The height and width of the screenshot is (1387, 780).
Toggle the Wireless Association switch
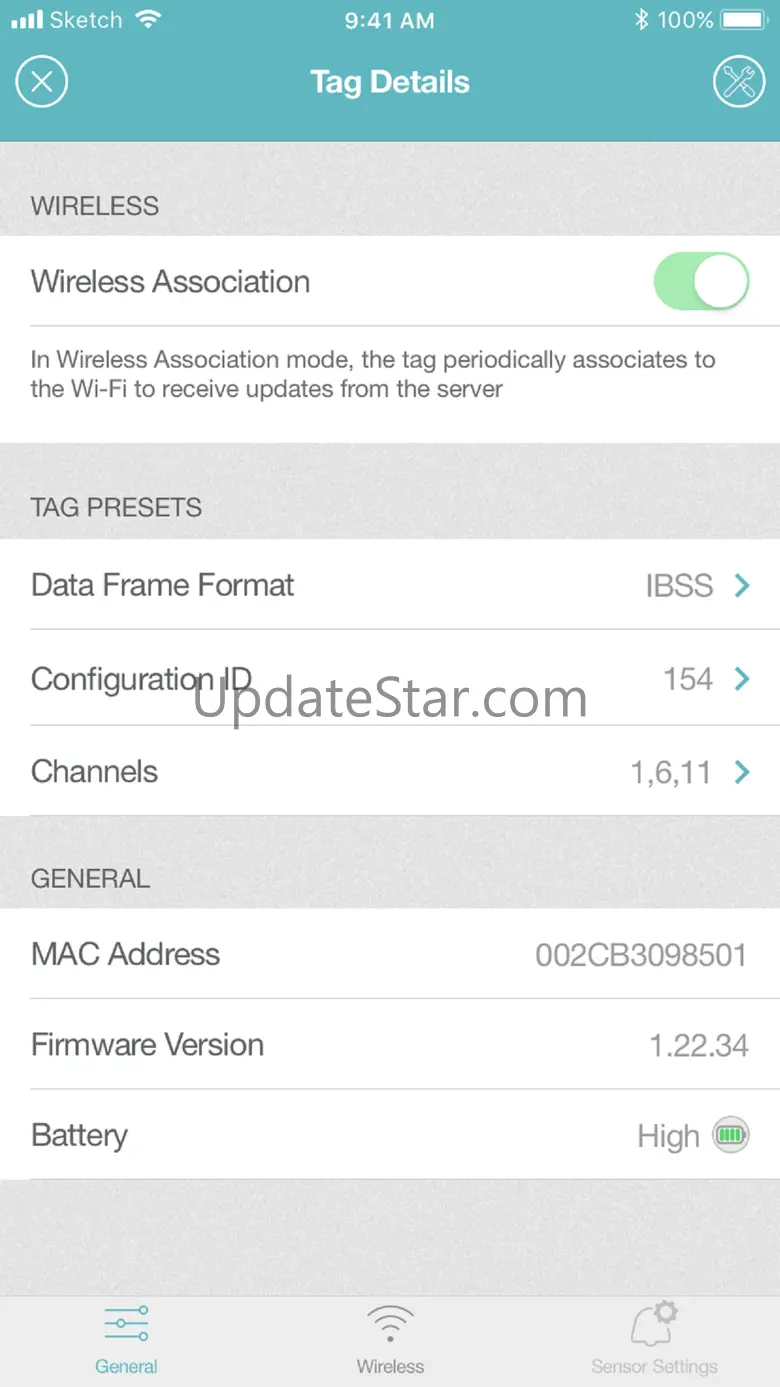point(701,281)
